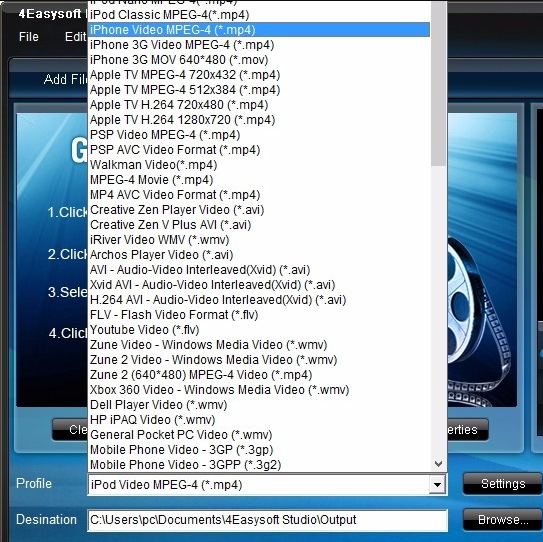Open the File menu
Screen dimensions: 543x542
pos(29,37)
